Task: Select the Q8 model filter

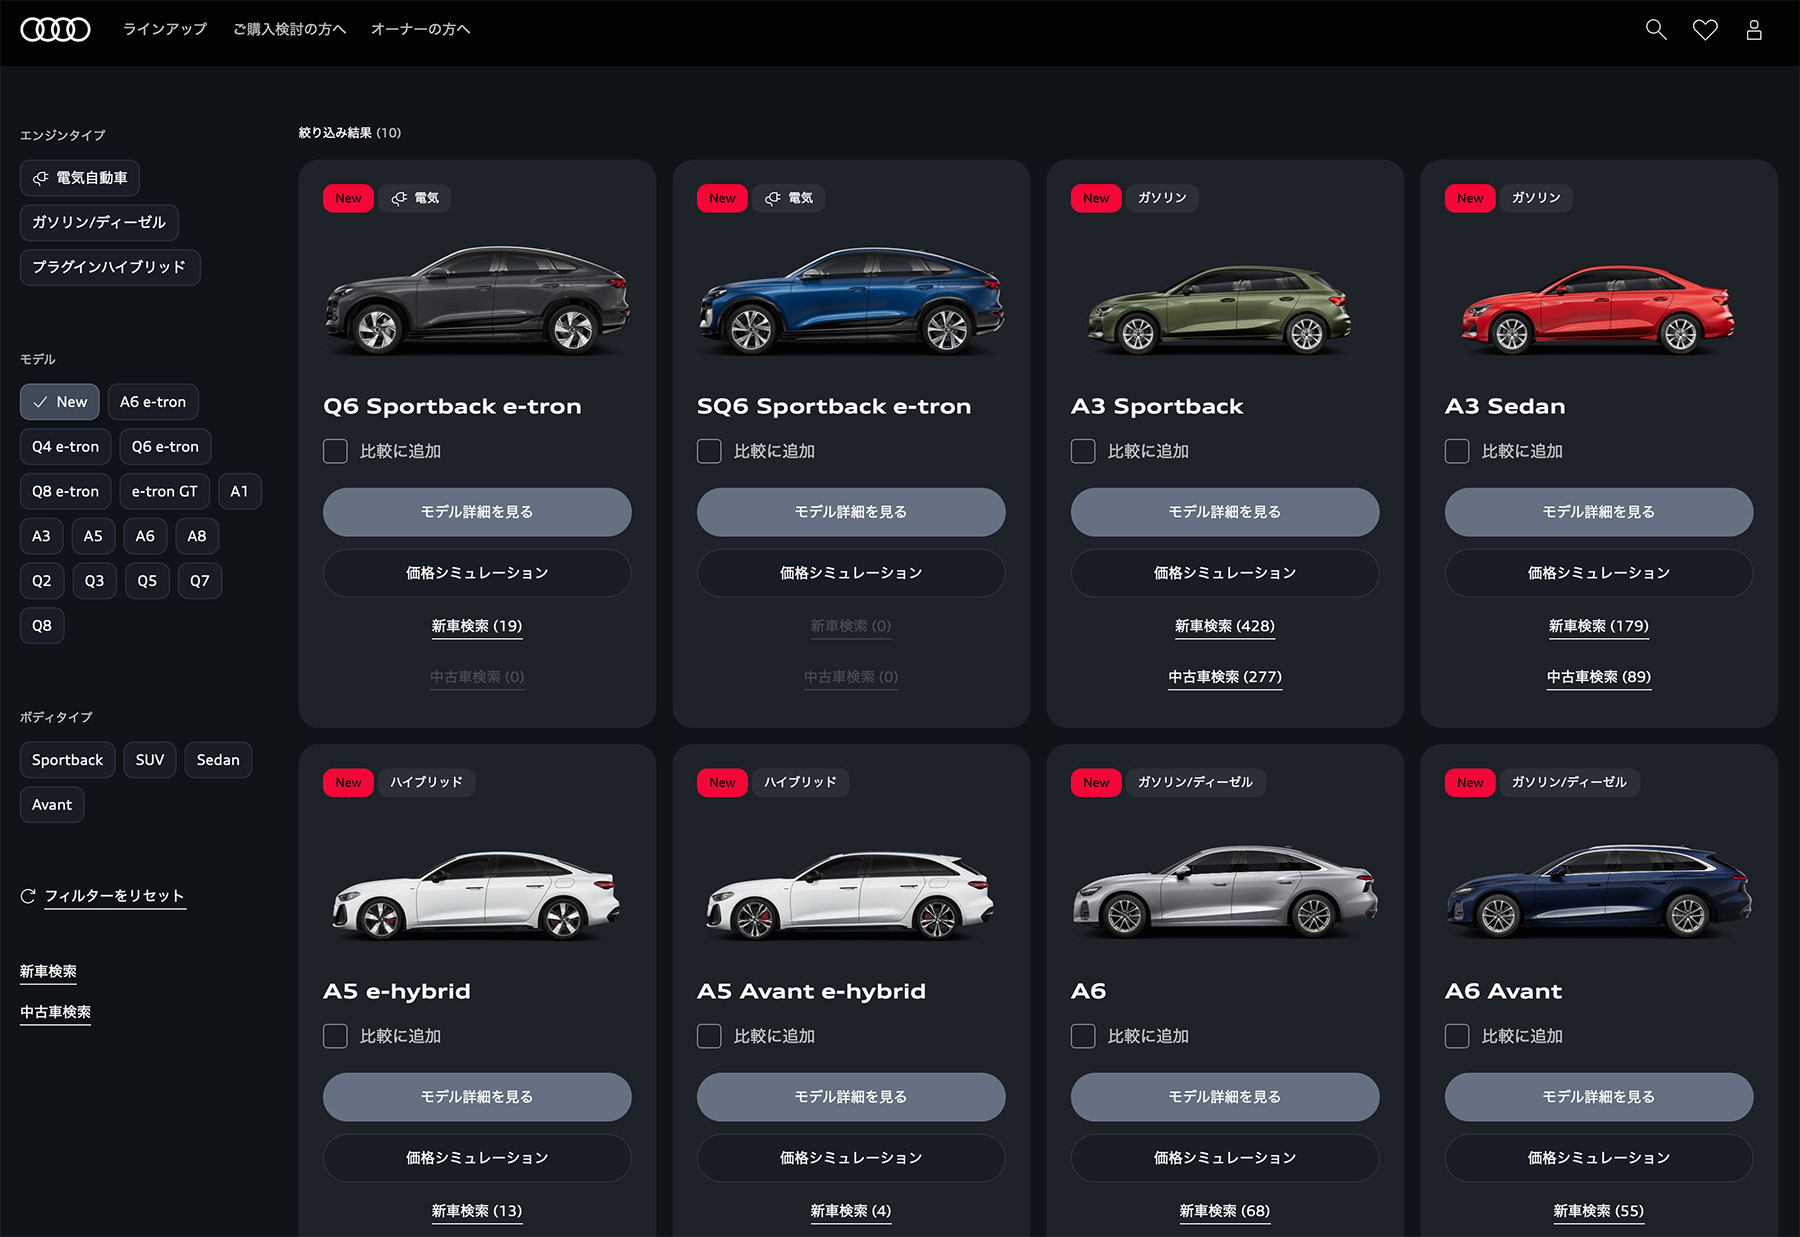Action: pyautogui.click(x=42, y=626)
